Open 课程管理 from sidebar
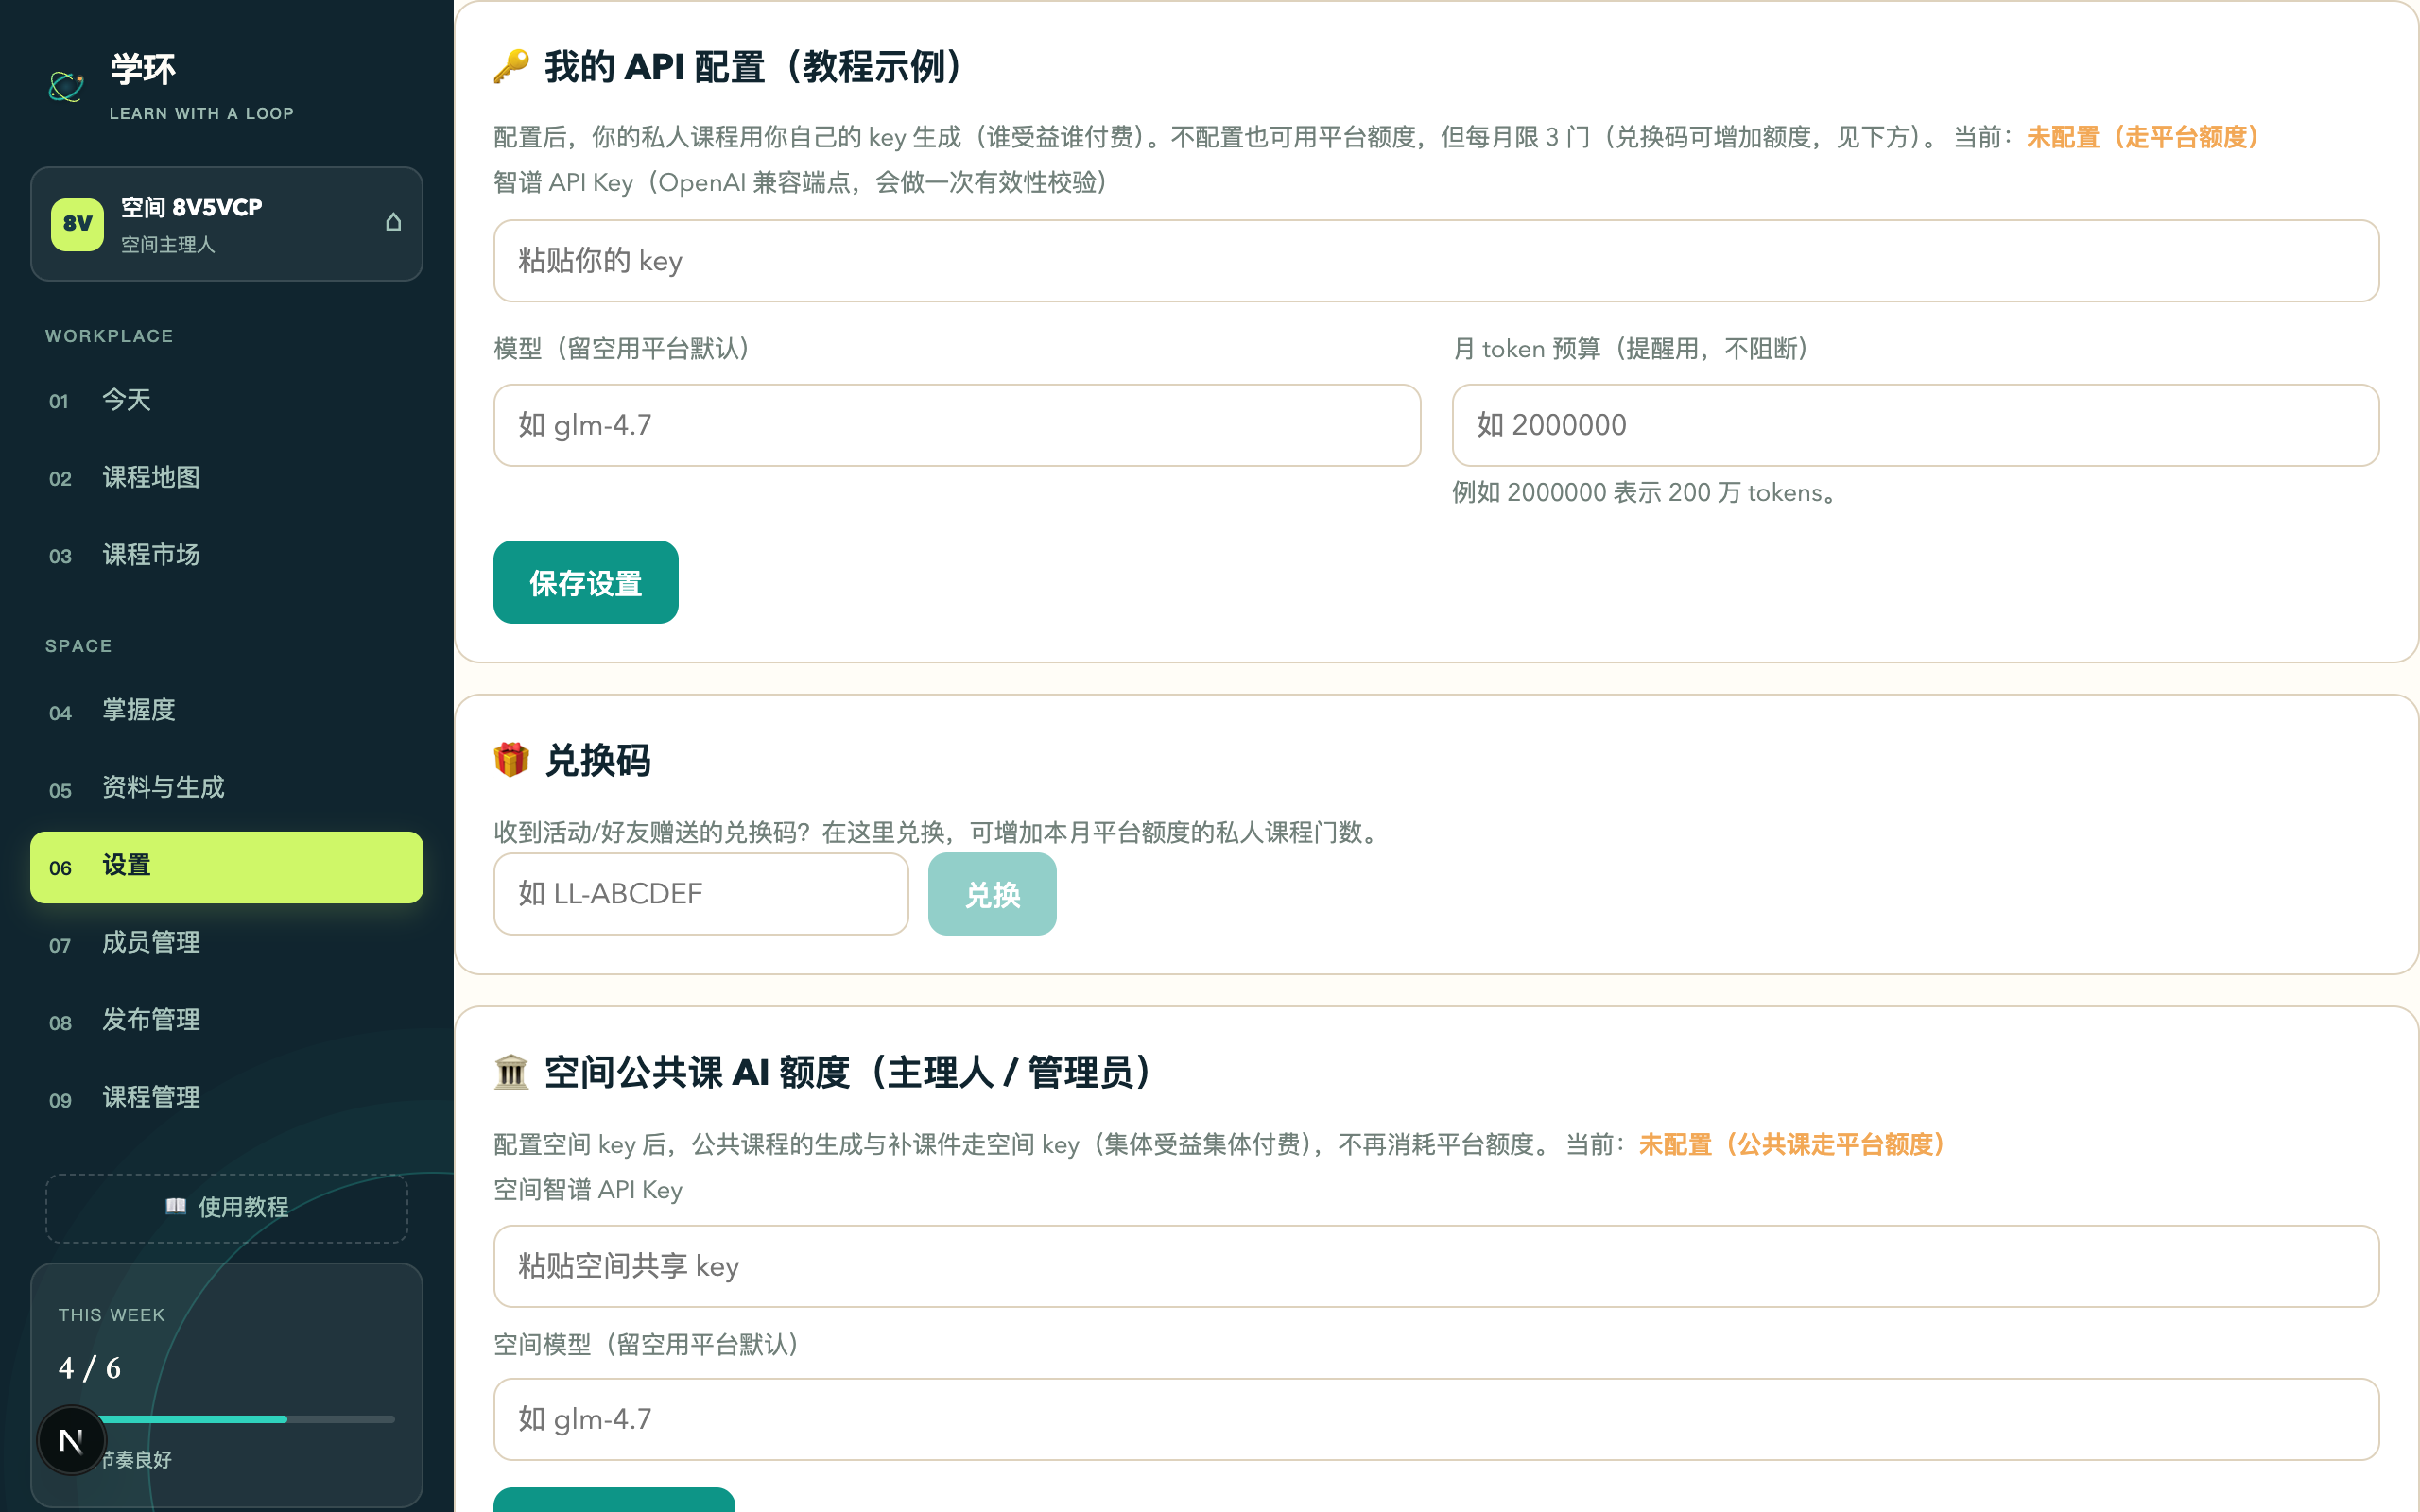Viewport: 2420px width, 1512px height. click(x=227, y=1098)
